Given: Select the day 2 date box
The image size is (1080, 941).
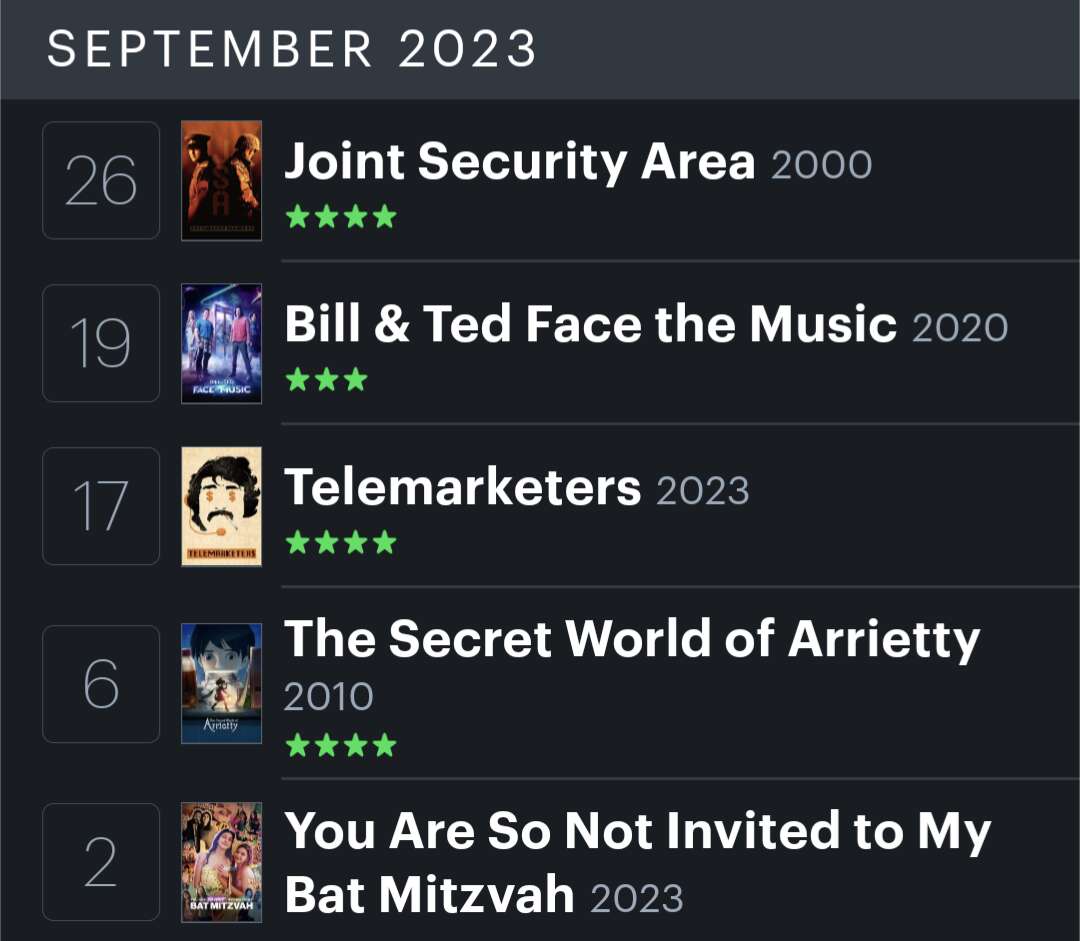Looking at the screenshot, I should point(101,861).
